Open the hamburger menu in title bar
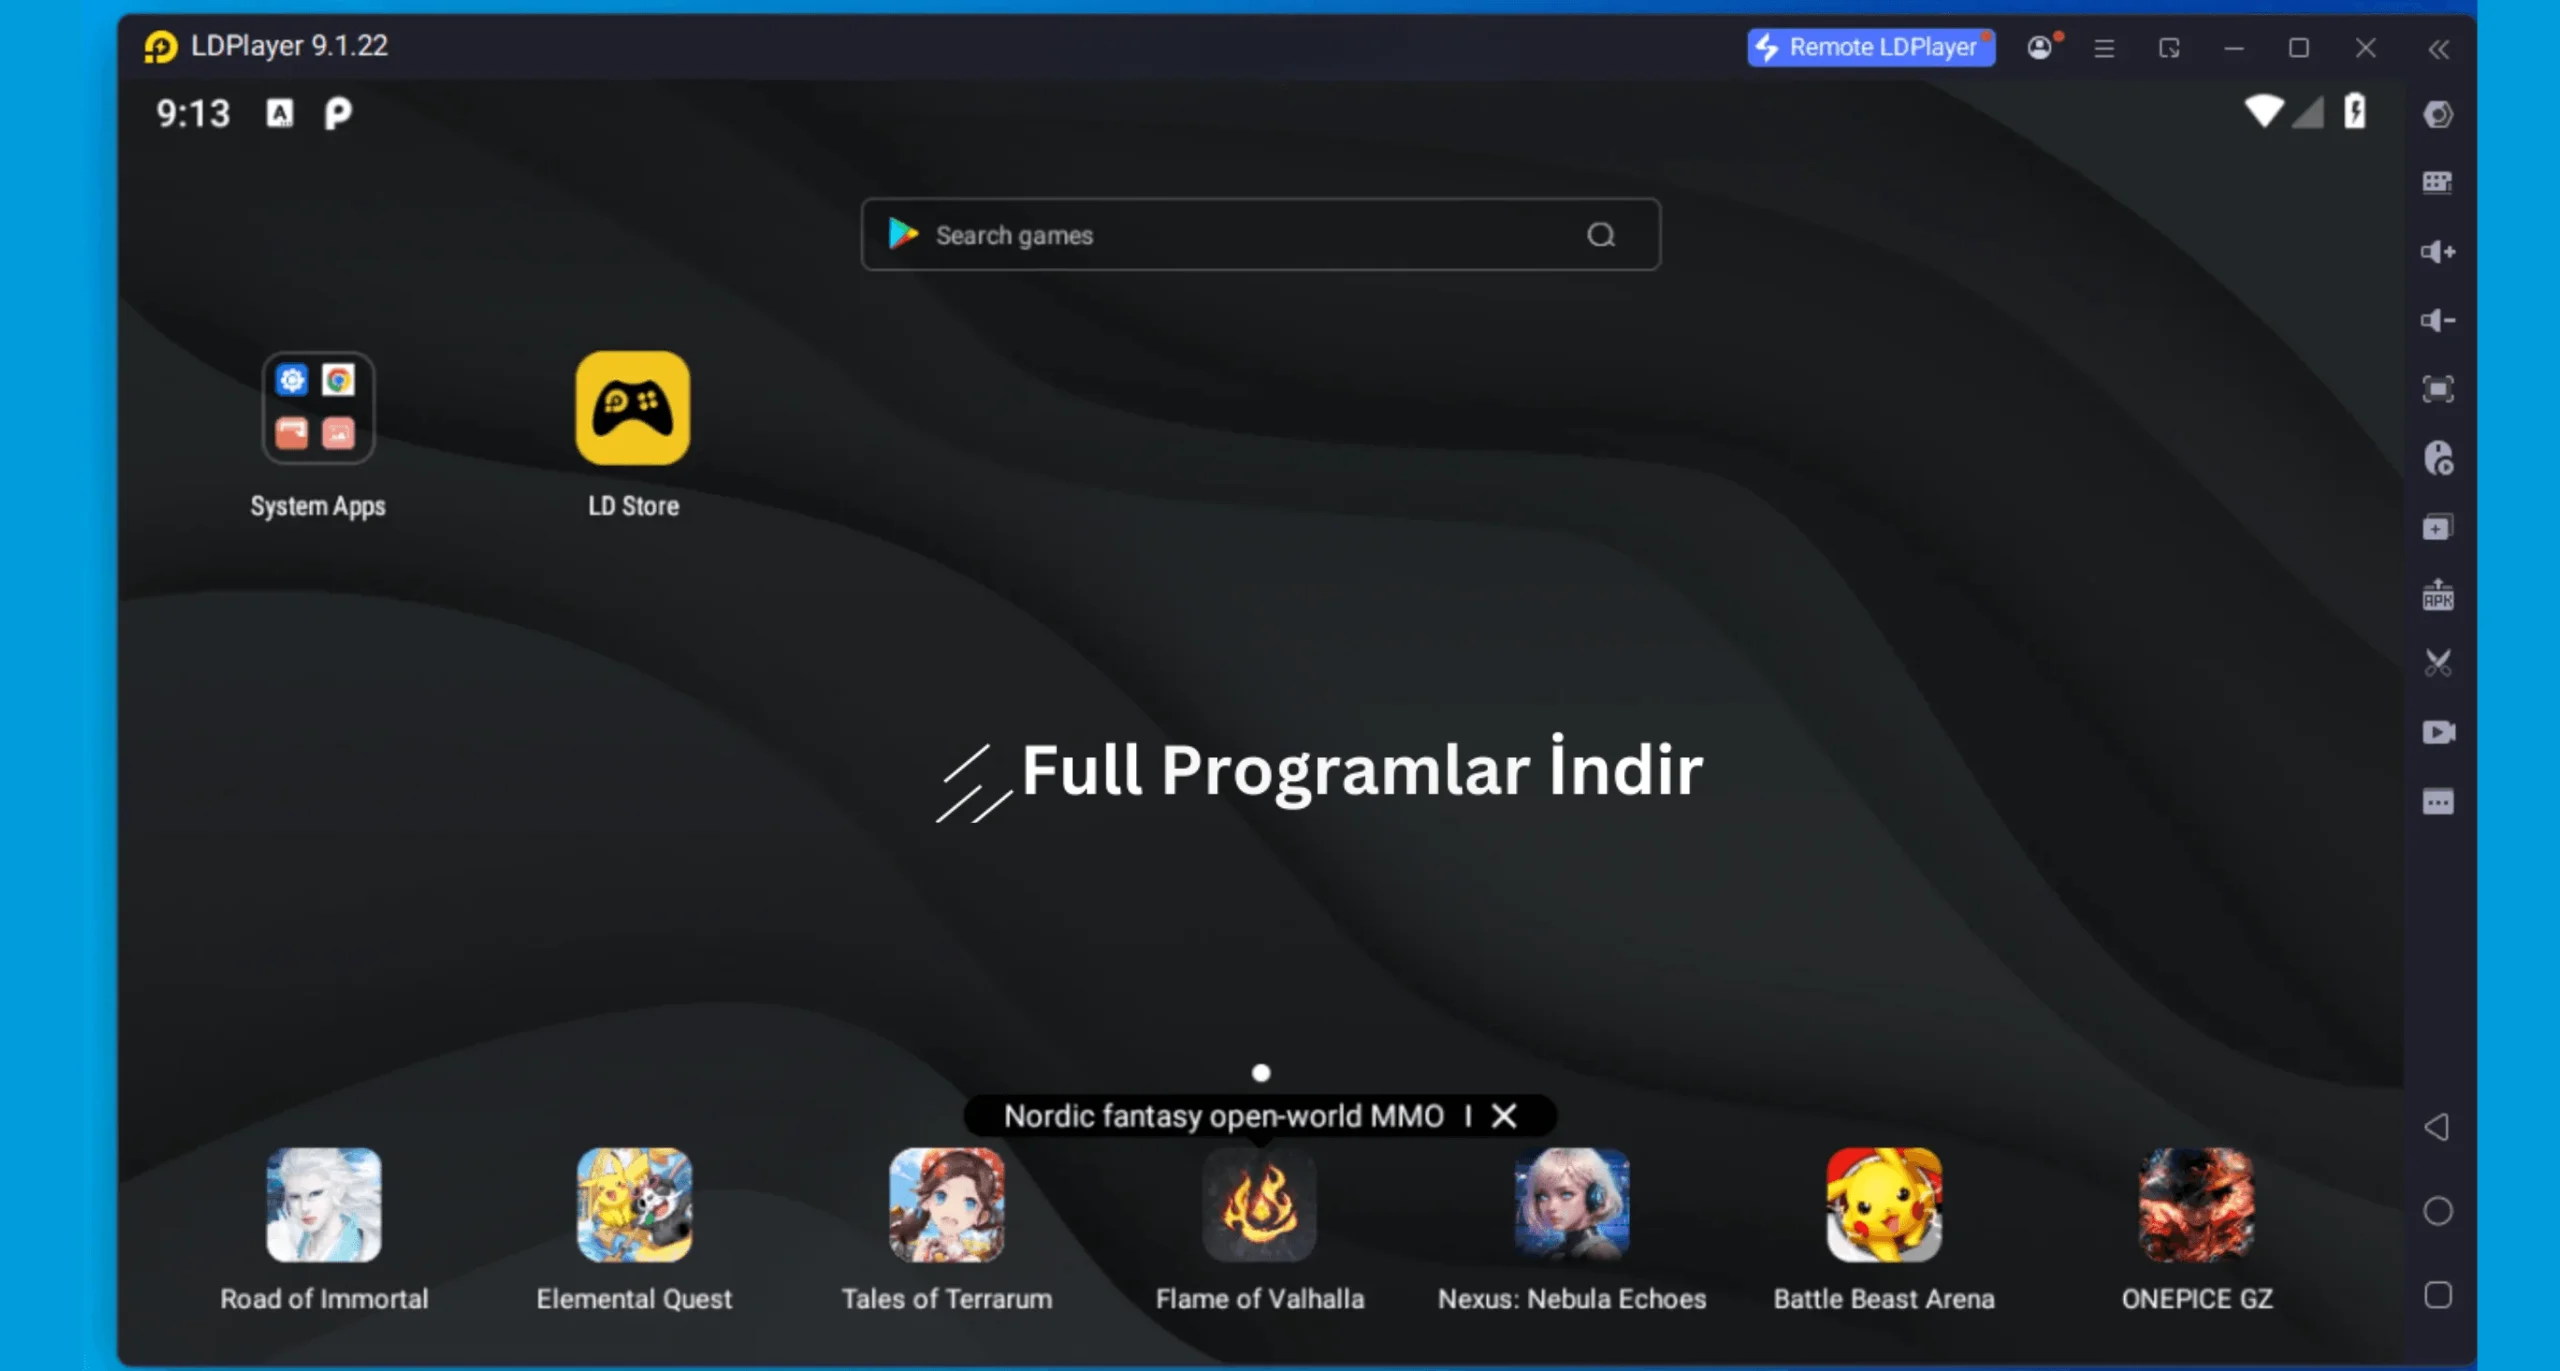2560x1371 pixels. [2104, 48]
